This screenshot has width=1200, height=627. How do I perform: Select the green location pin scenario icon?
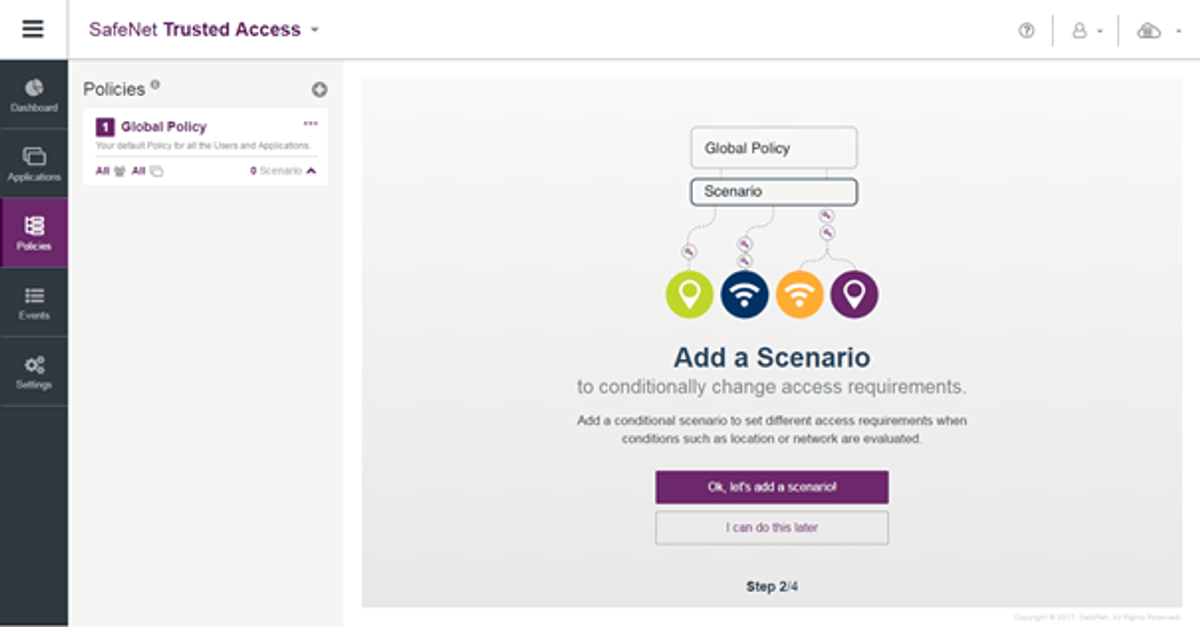[x=689, y=294]
